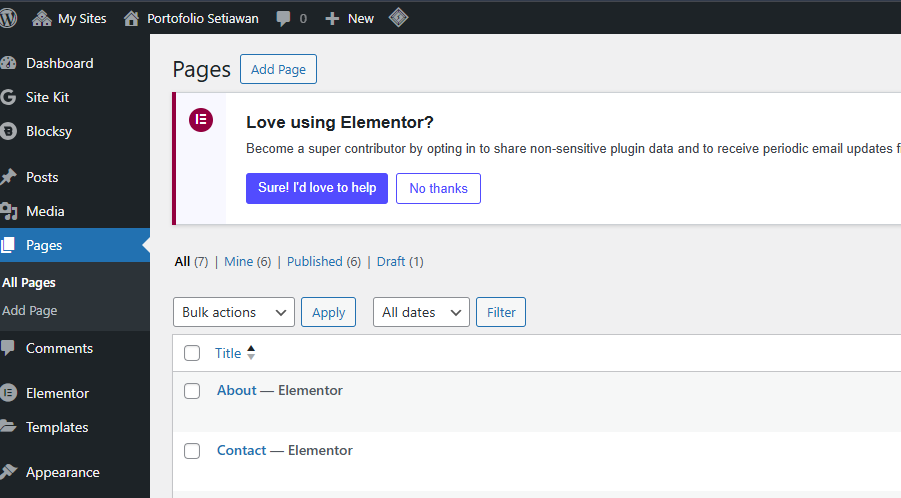
Task: Sort pages by the Title column
Action: 228,353
